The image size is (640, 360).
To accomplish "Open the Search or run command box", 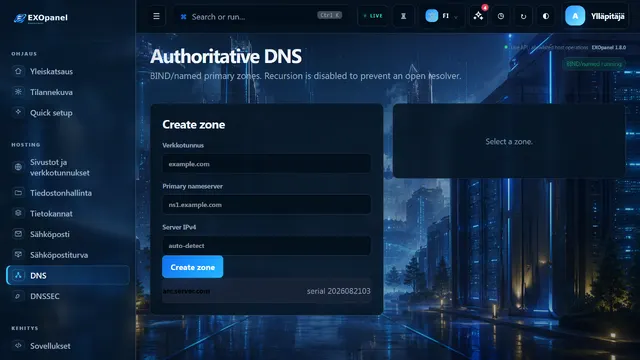I will pyautogui.click(x=261, y=16).
